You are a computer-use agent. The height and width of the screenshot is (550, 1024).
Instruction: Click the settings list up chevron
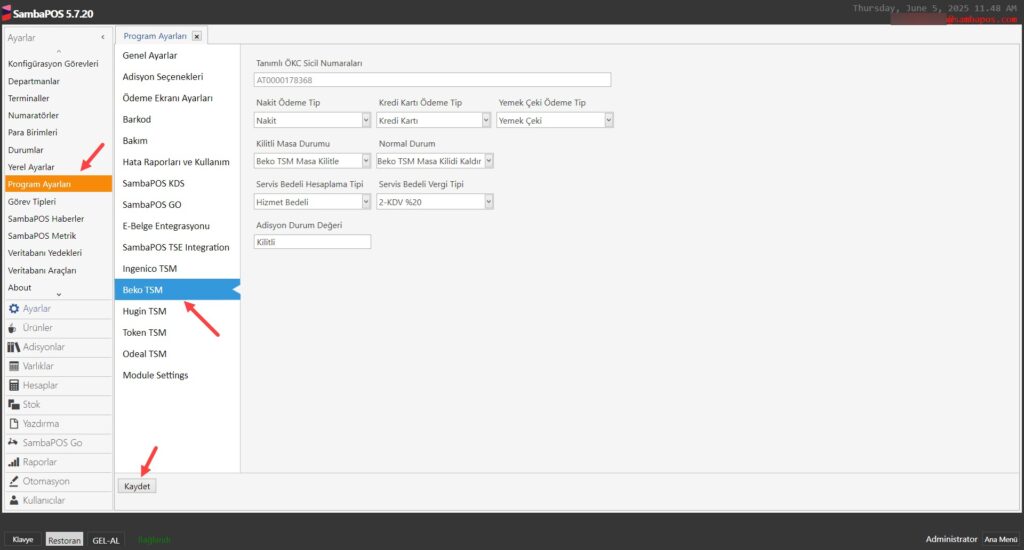(59, 51)
